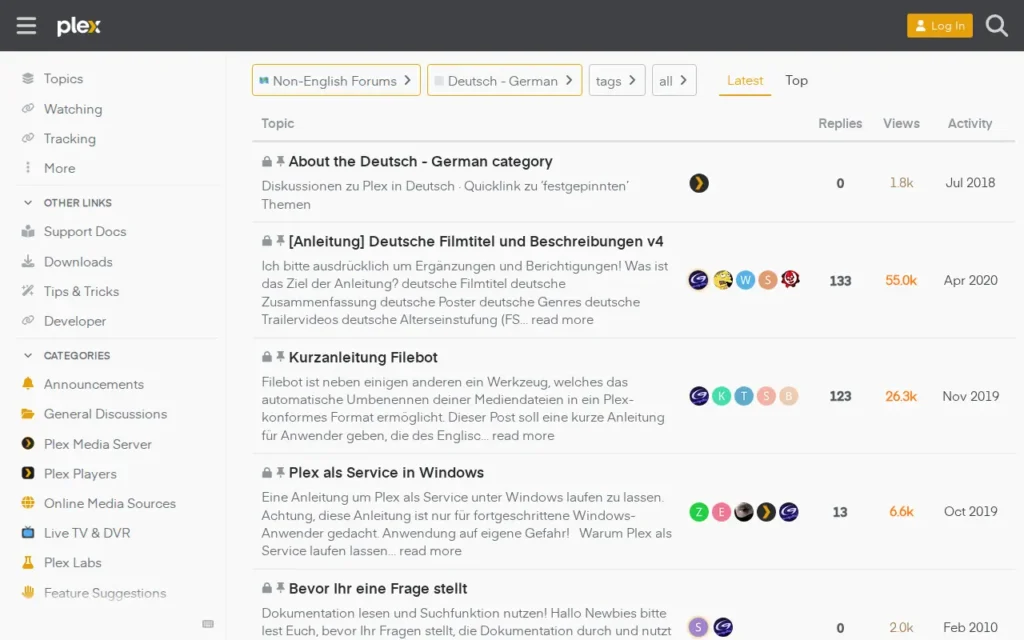Click the Apr 2020 activity date
1024x640 pixels.
click(970, 280)
